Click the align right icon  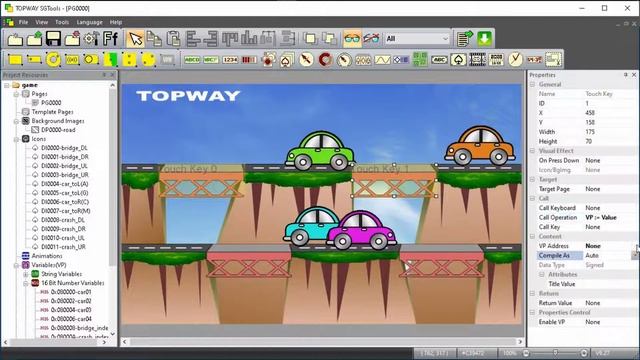pos(211,39)
